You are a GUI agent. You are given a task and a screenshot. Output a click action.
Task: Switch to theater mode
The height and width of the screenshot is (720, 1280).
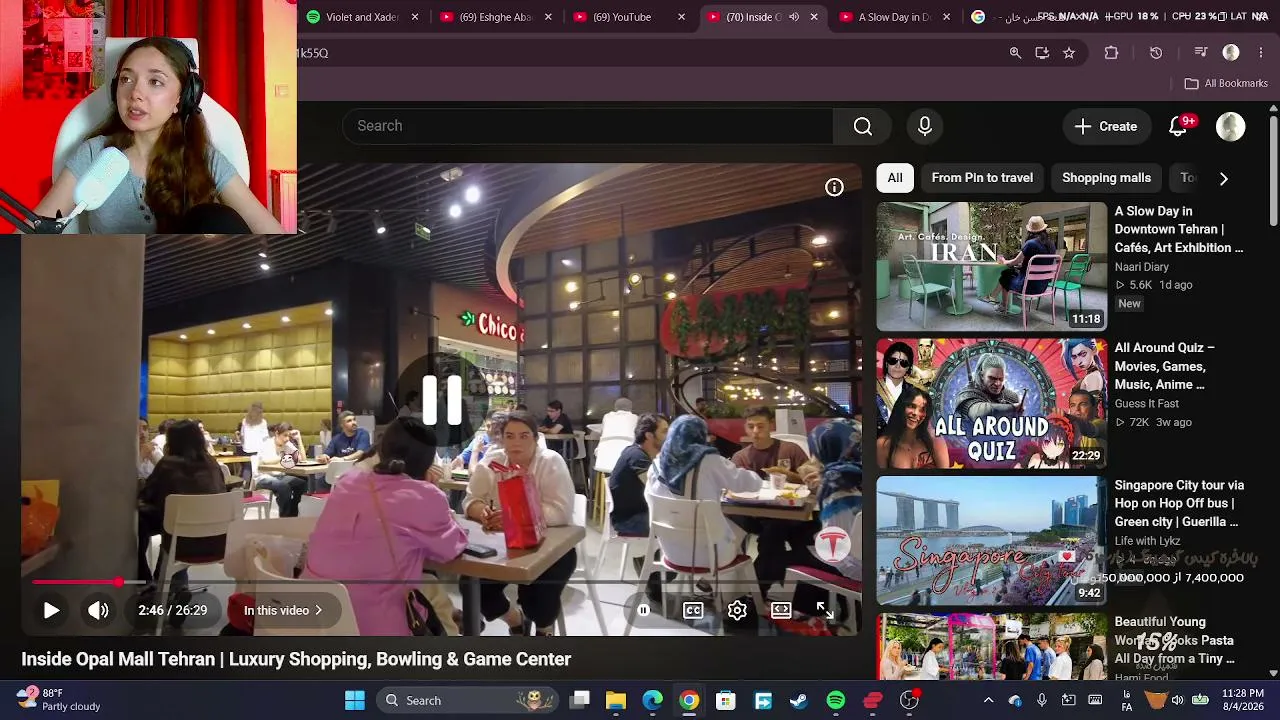[781, 610]
